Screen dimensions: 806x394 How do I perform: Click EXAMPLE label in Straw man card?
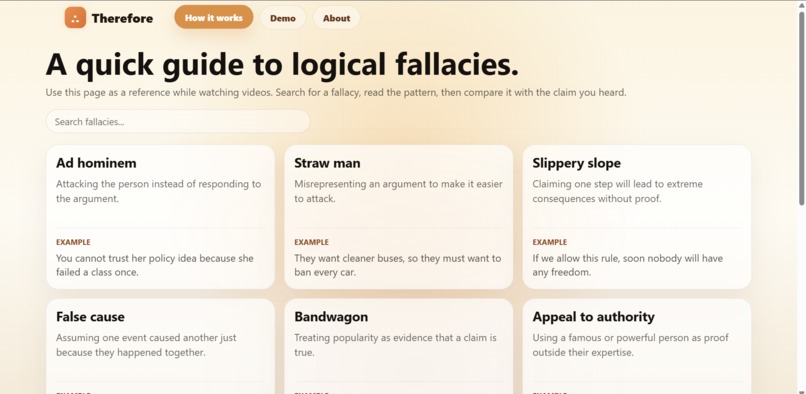[311, 242]
